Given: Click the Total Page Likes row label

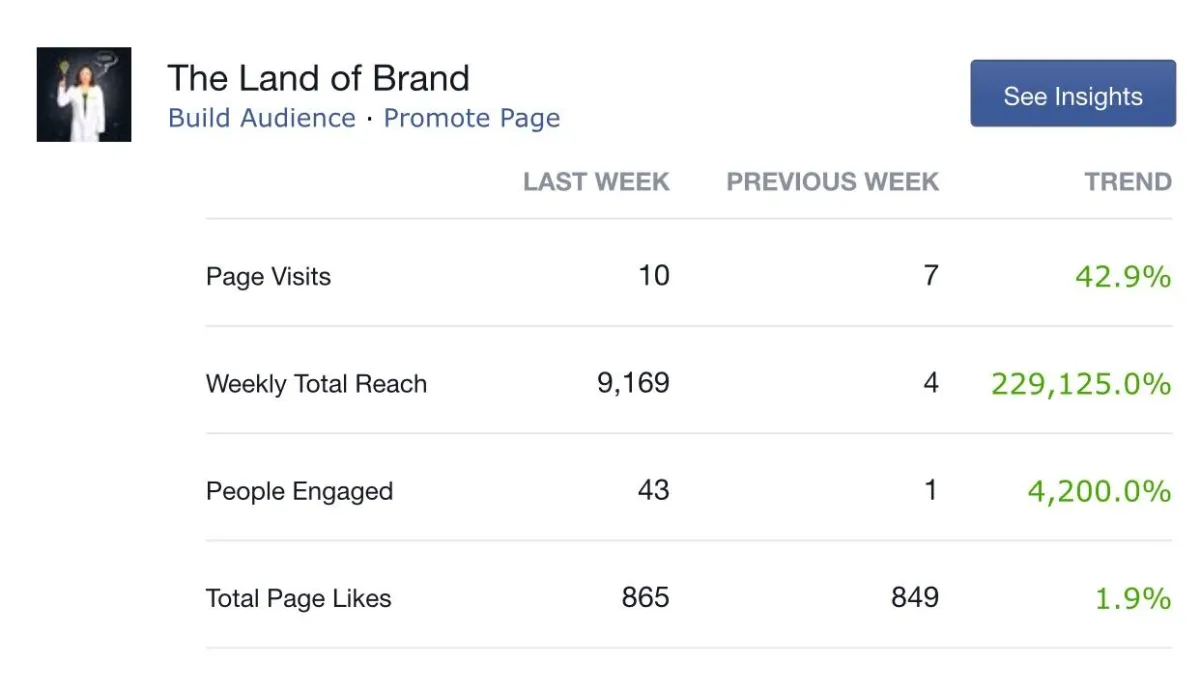Looking at the screenshot, I should click(298, 598).
